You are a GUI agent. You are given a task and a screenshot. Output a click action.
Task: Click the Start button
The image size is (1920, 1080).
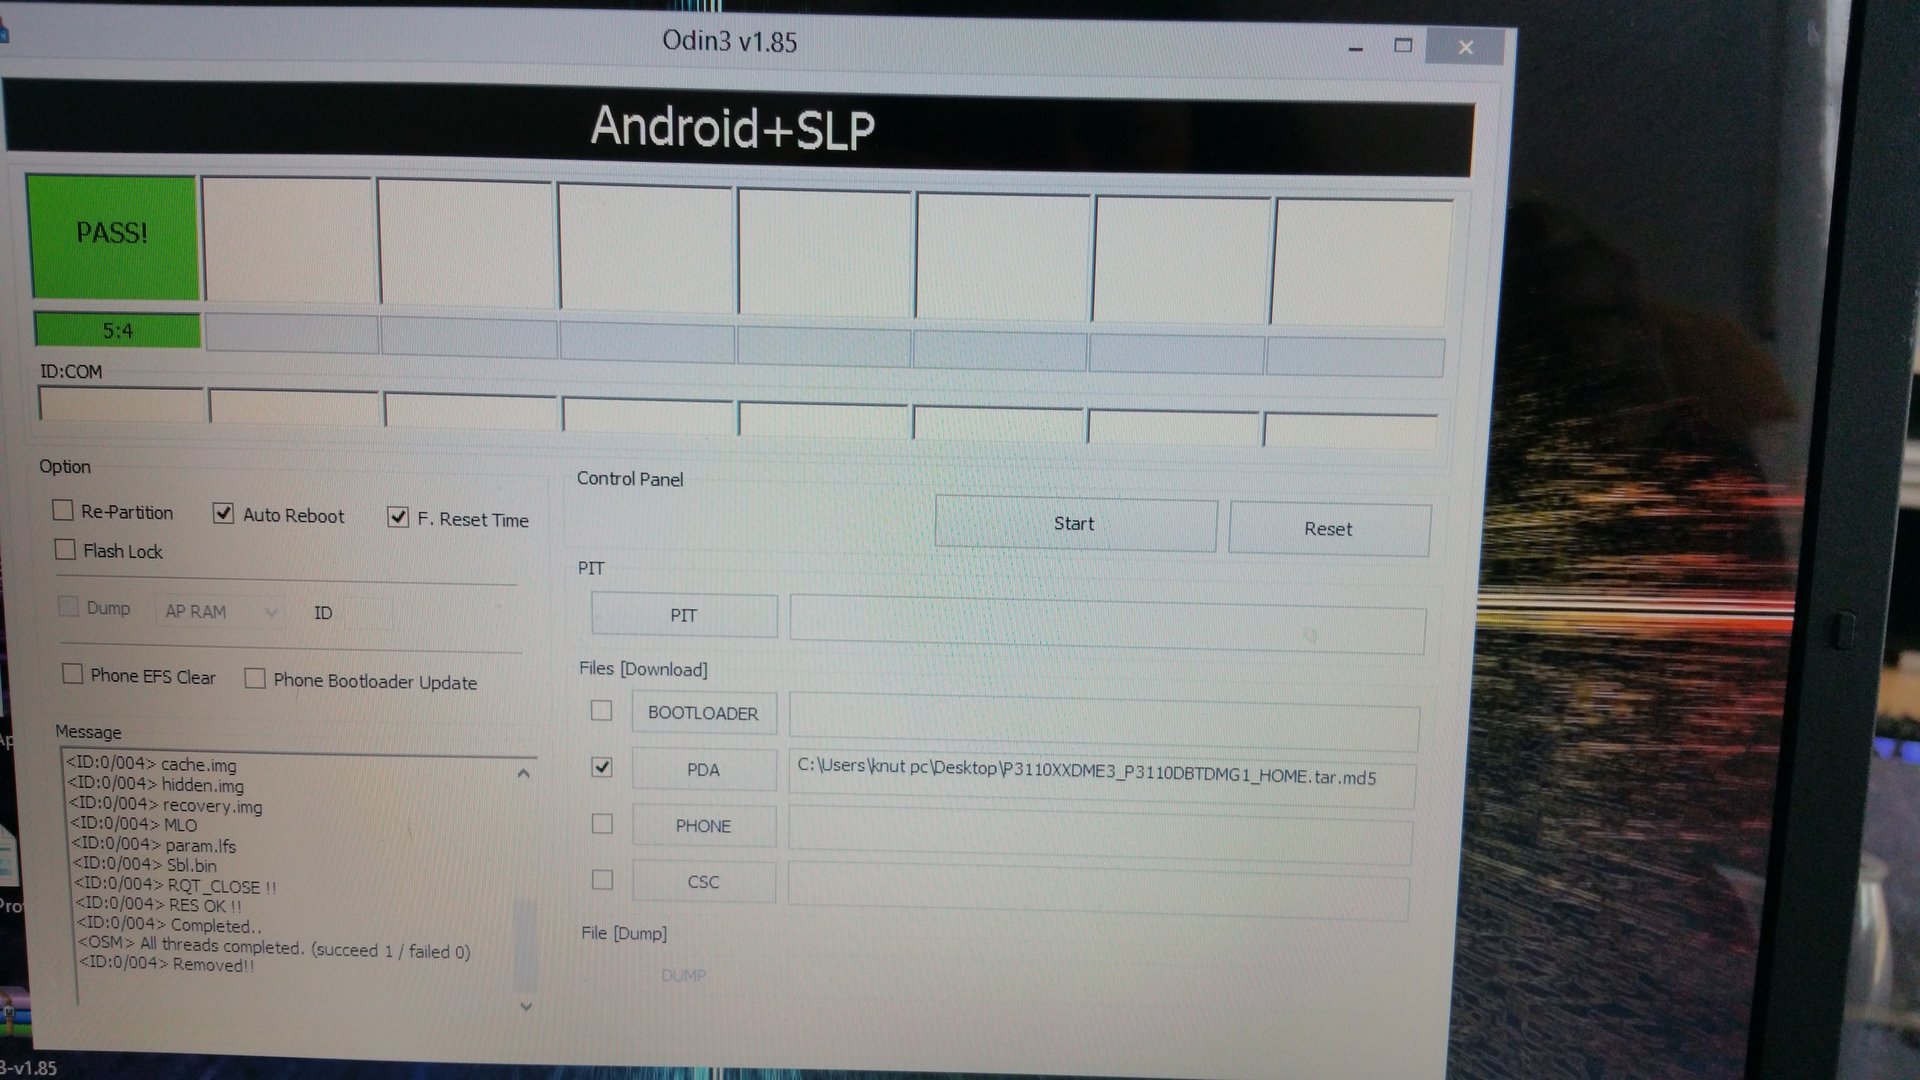(1075, 523)
